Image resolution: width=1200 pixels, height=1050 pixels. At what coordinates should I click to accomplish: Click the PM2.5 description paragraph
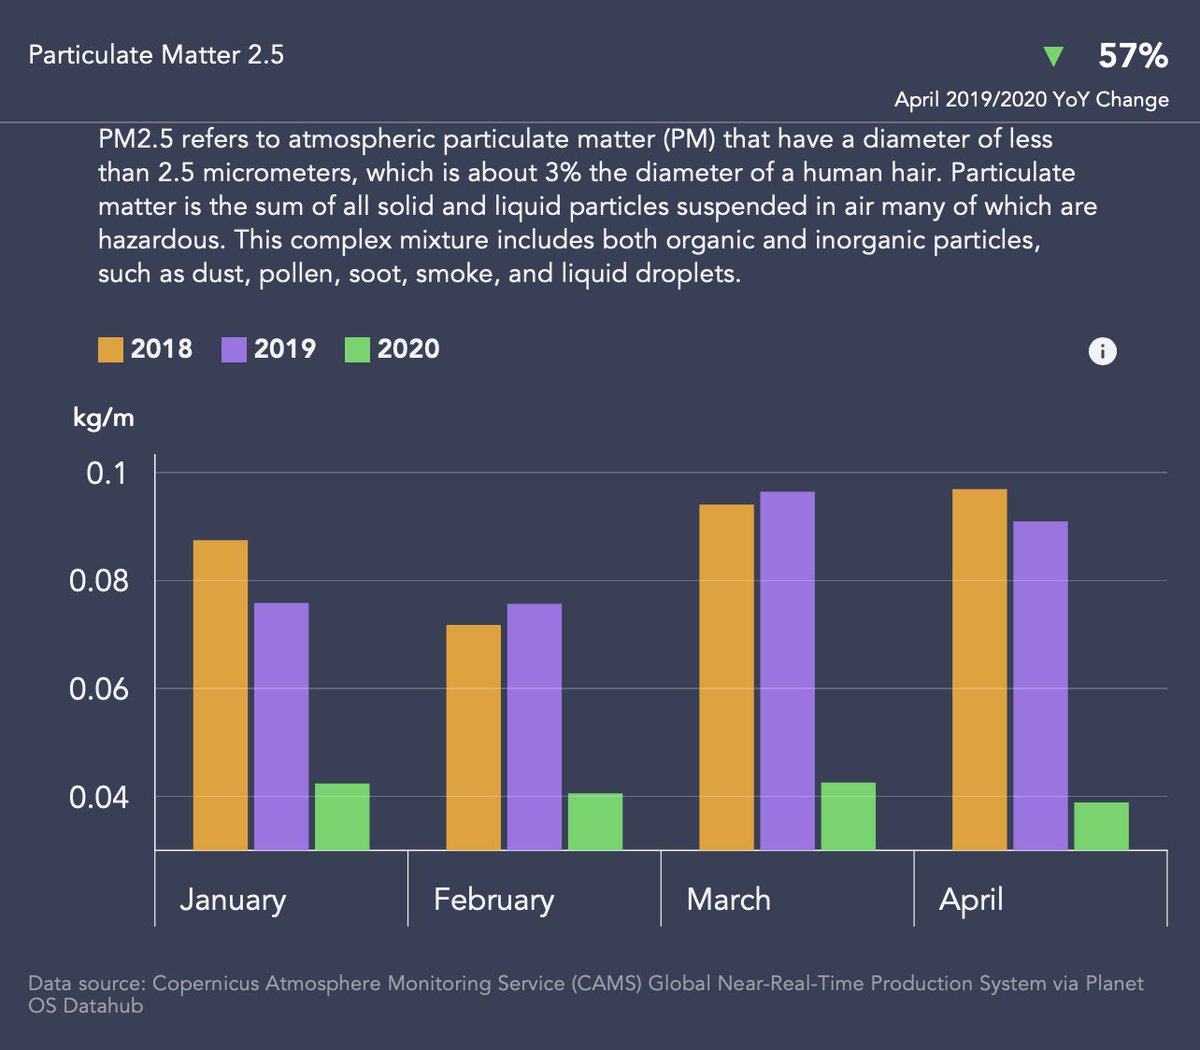[x=598, y=206]
